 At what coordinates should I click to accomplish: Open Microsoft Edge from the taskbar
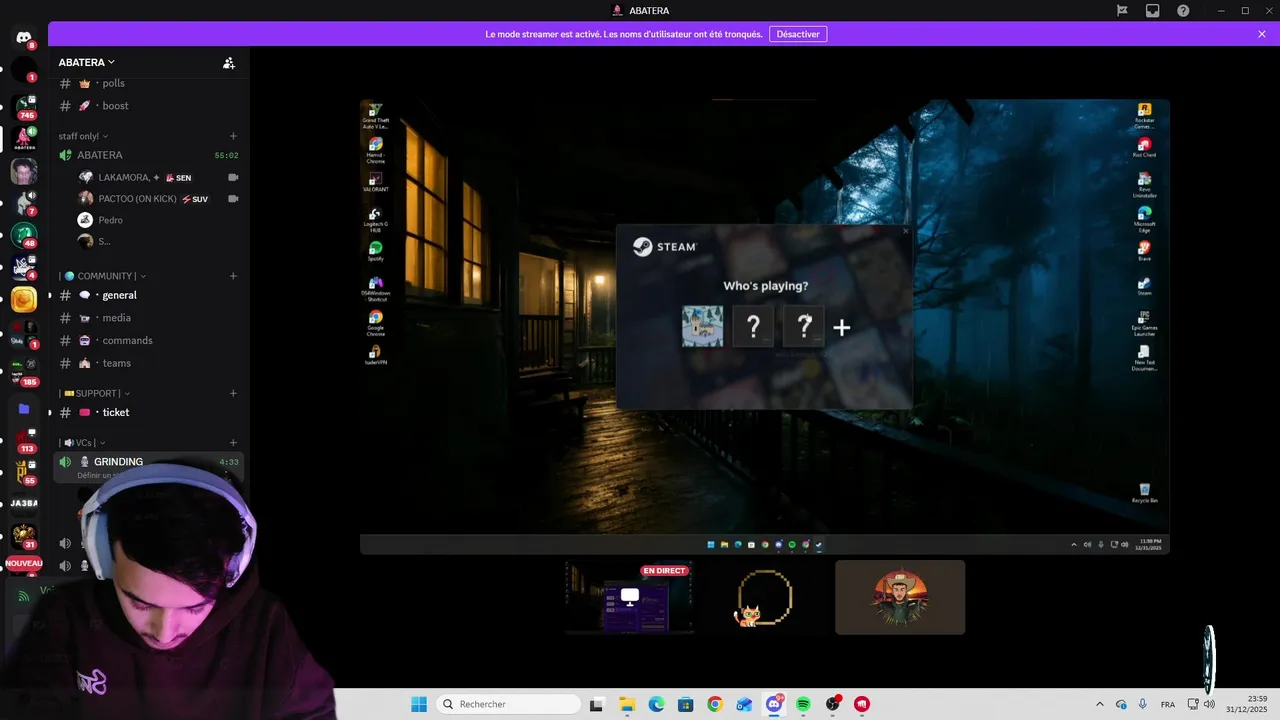pyautogui.click(x=656, y=704)
